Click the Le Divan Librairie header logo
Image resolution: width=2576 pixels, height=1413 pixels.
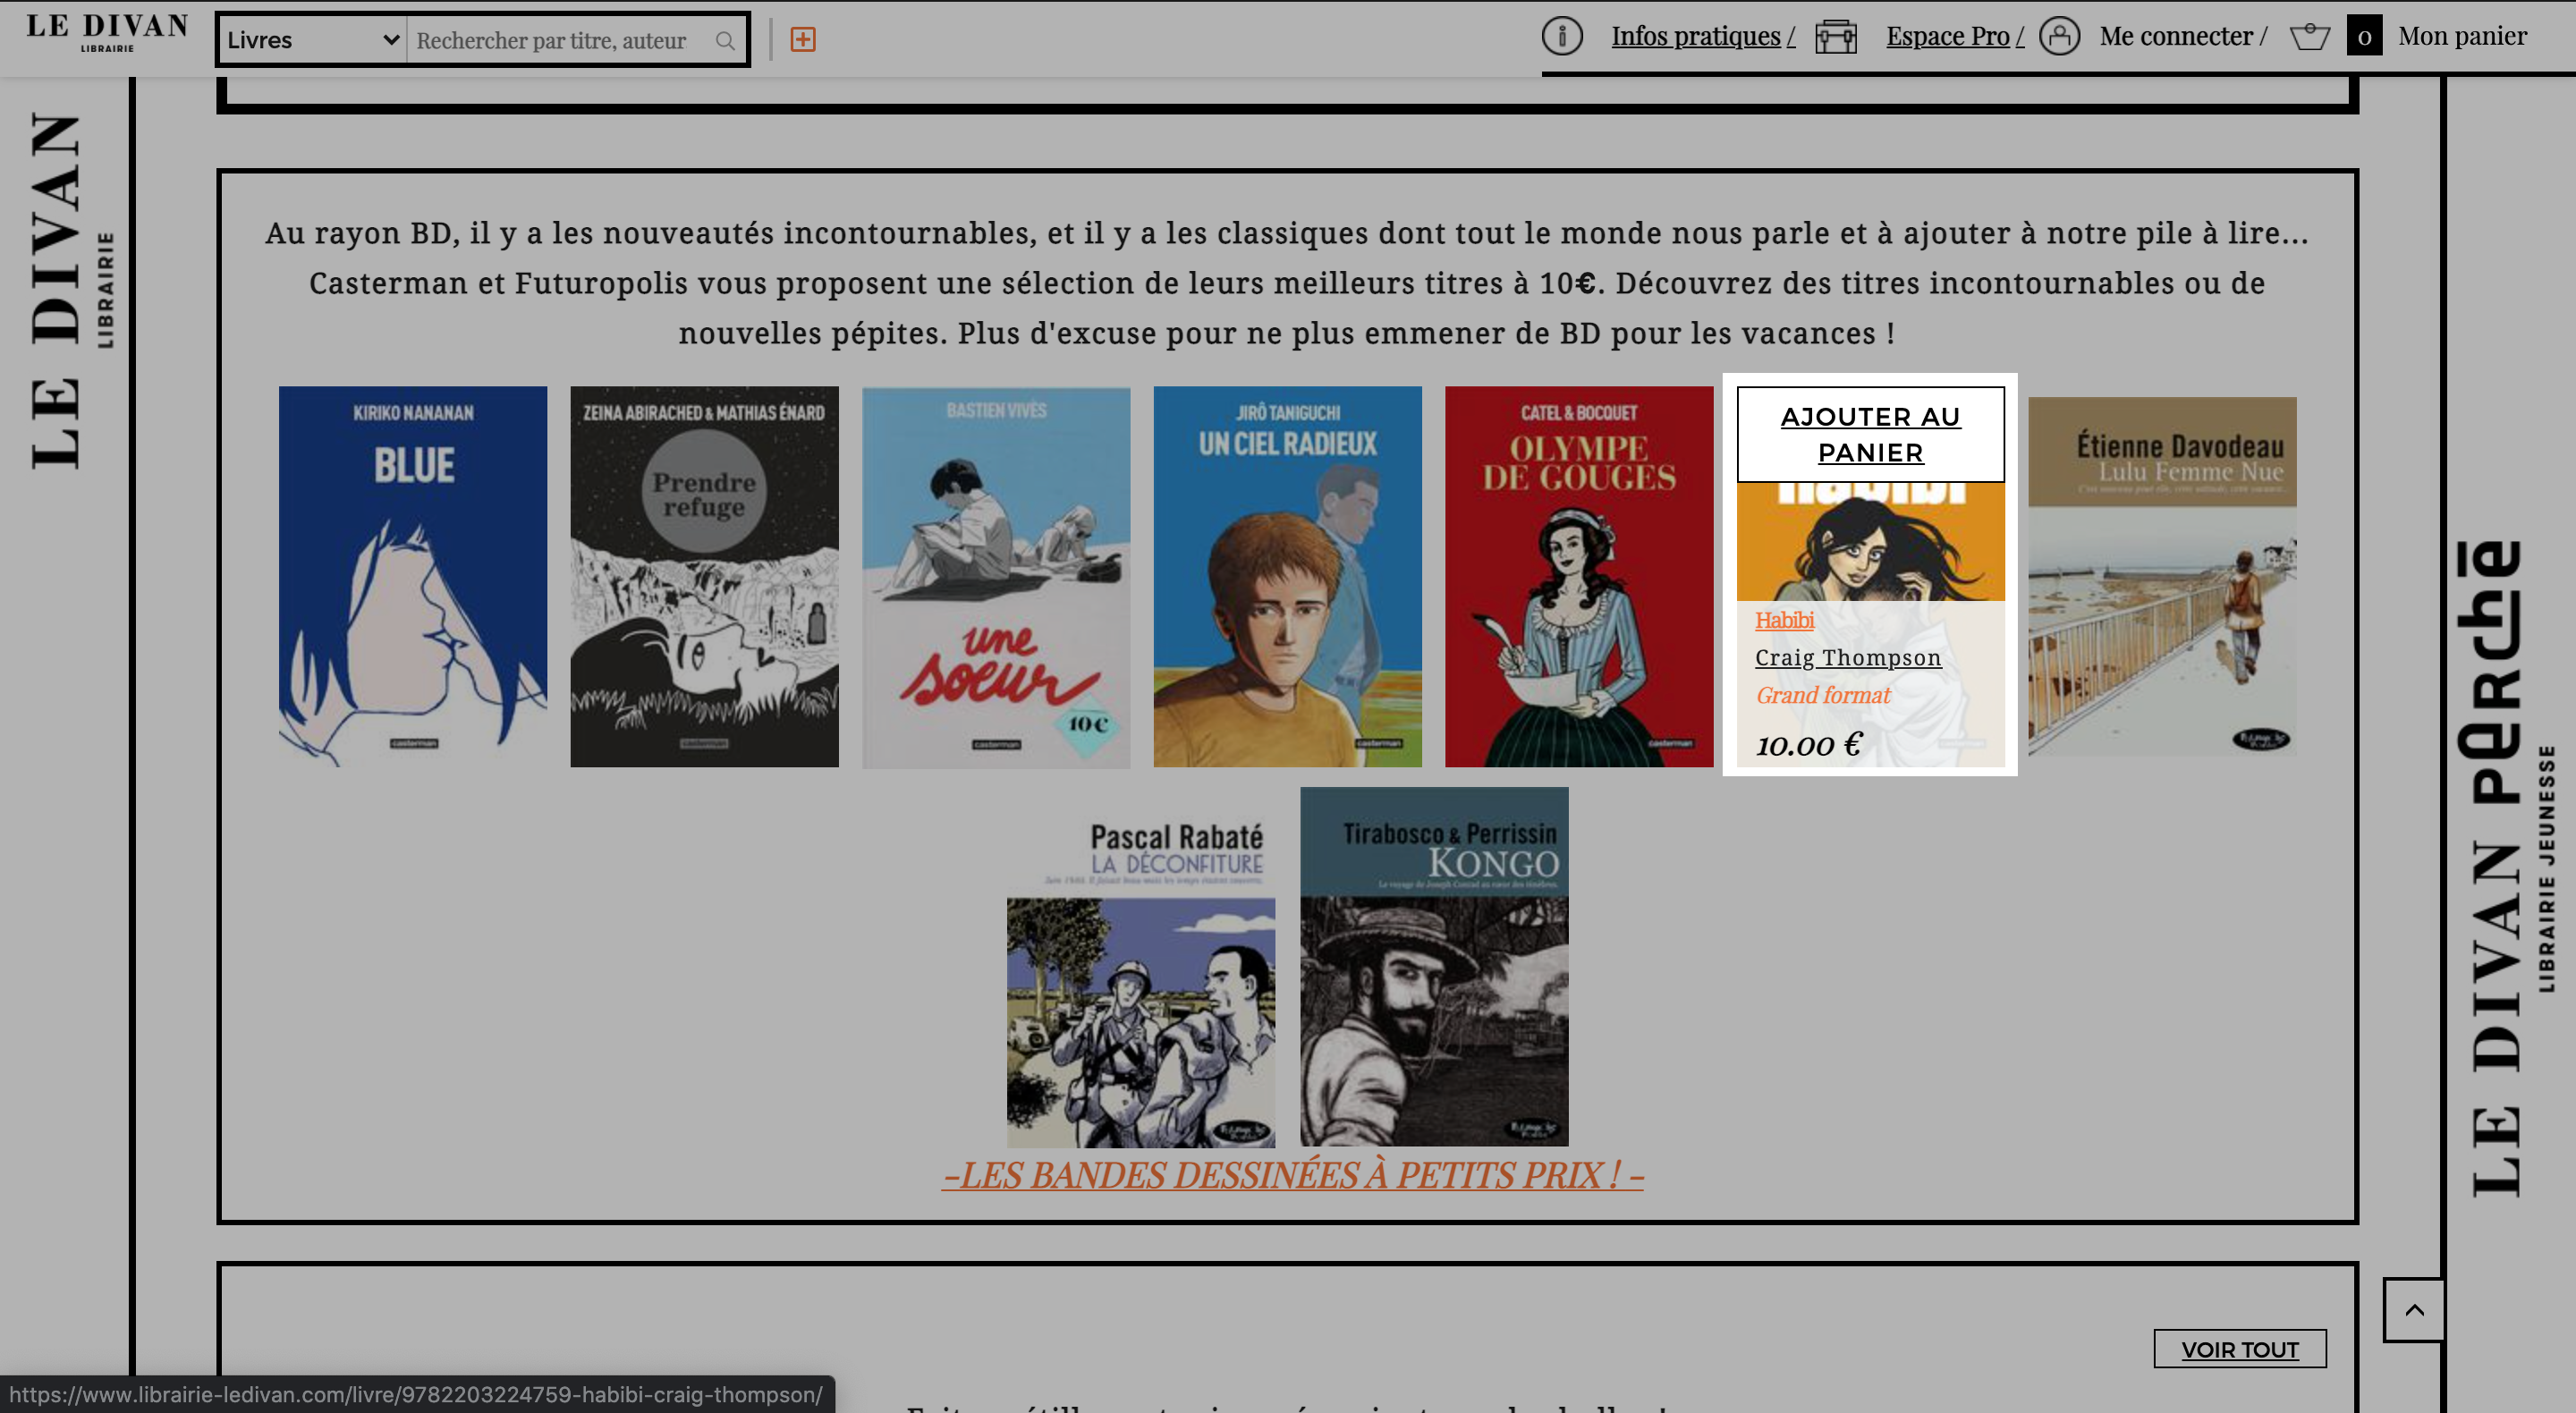(x=107, y=33)
